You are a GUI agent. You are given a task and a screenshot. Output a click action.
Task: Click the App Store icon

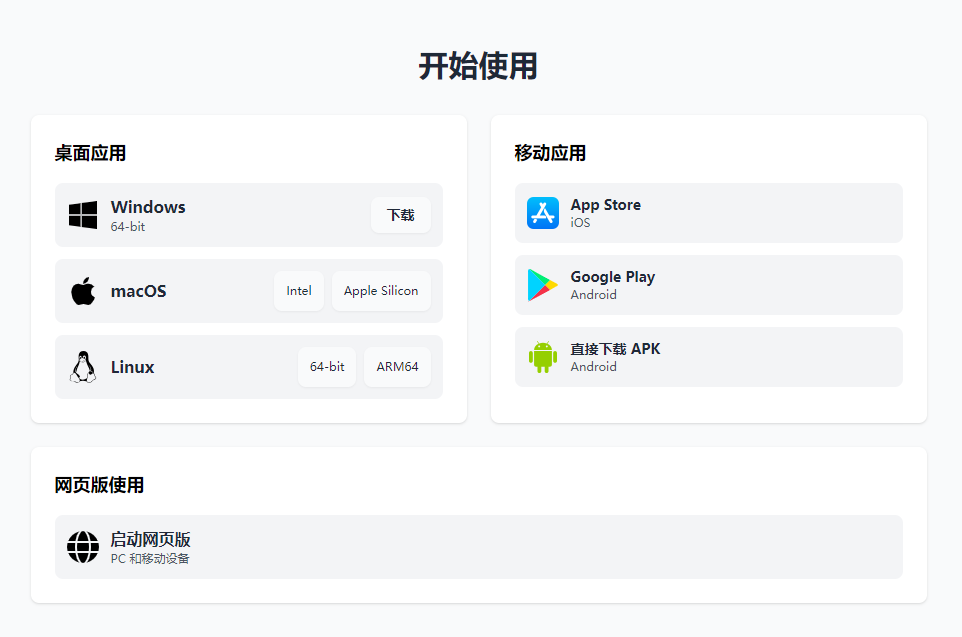click(x=543, y=213)
